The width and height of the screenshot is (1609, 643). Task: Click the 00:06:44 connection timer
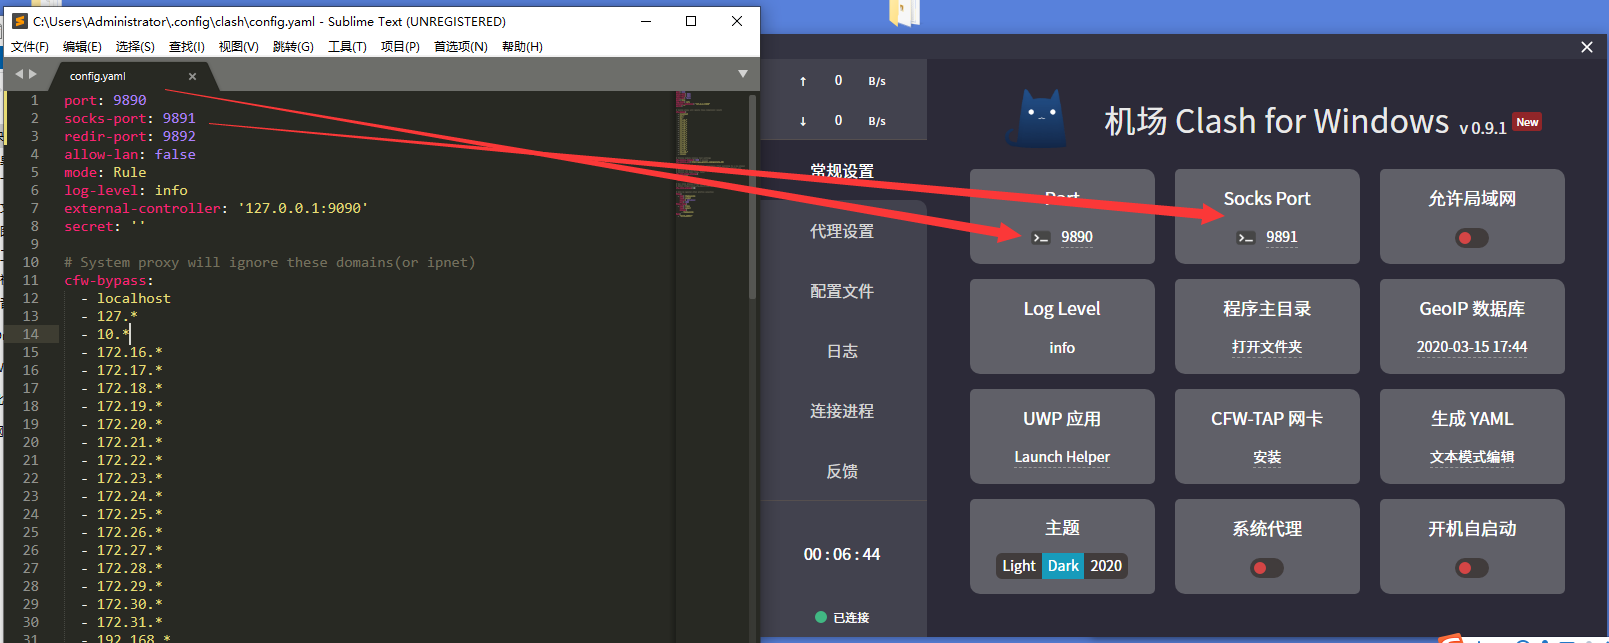point(842,554)
